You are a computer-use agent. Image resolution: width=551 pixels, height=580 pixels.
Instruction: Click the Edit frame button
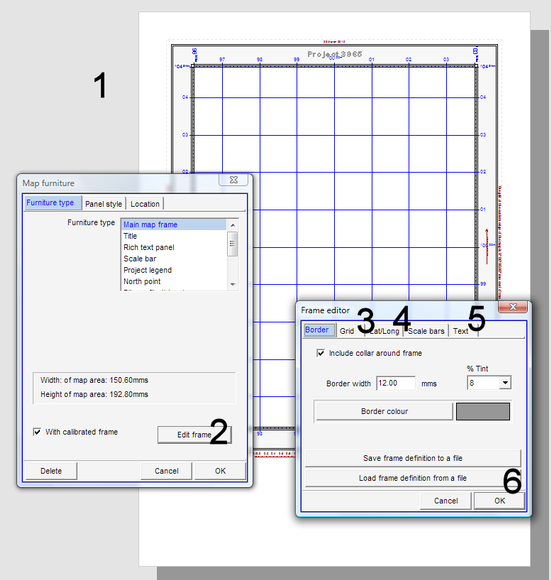click(x=194, y=435)
